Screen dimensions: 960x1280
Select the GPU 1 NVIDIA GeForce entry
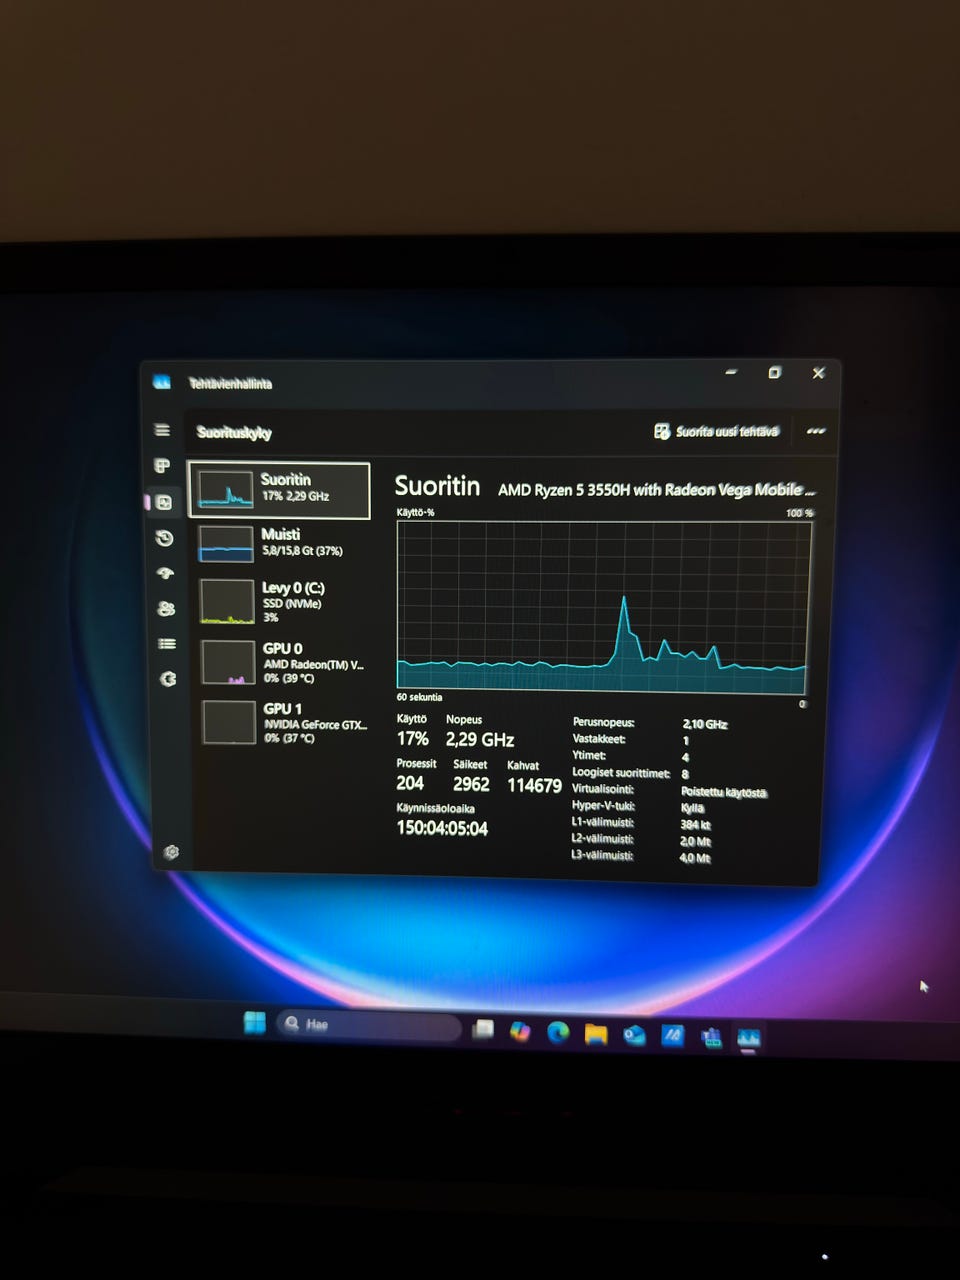coord(282,722)
